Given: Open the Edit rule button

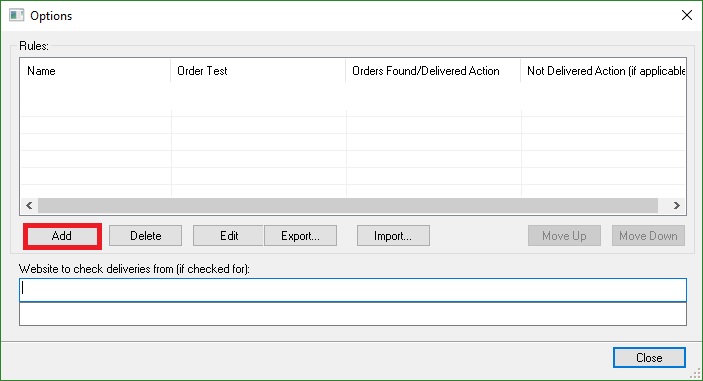Looking at the screenshot, I should pos(228,236).
